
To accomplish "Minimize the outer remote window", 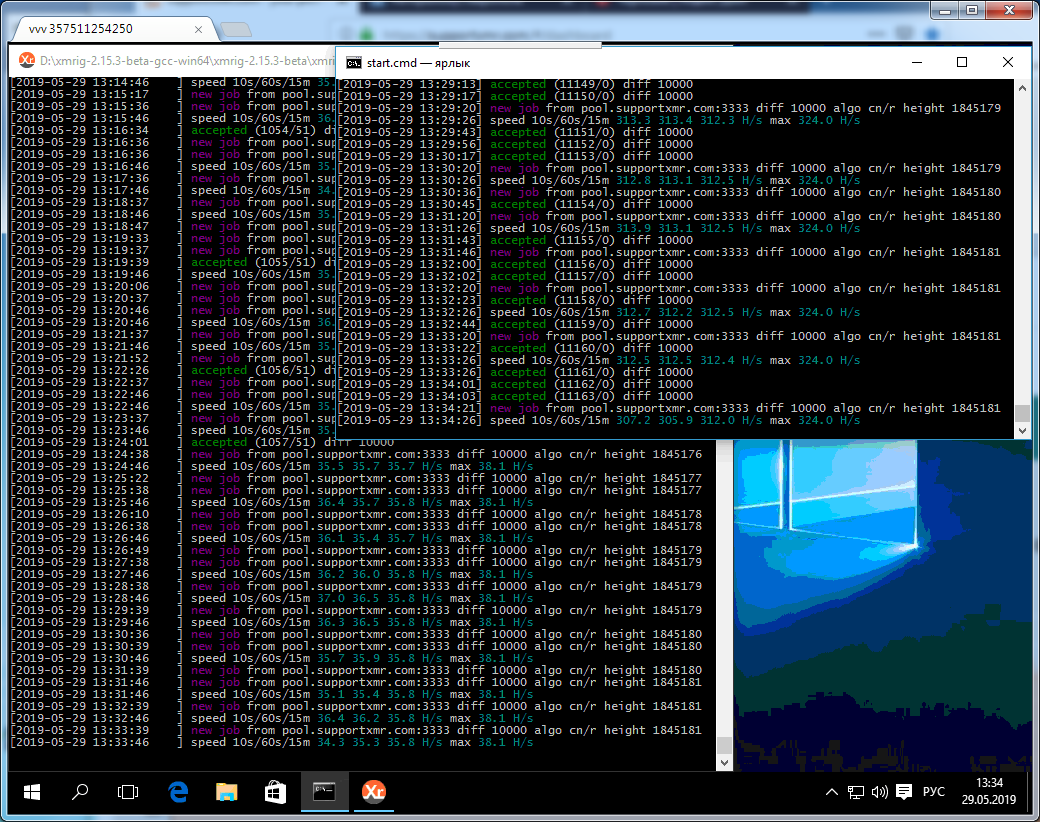I will click(x=945, y=11).
